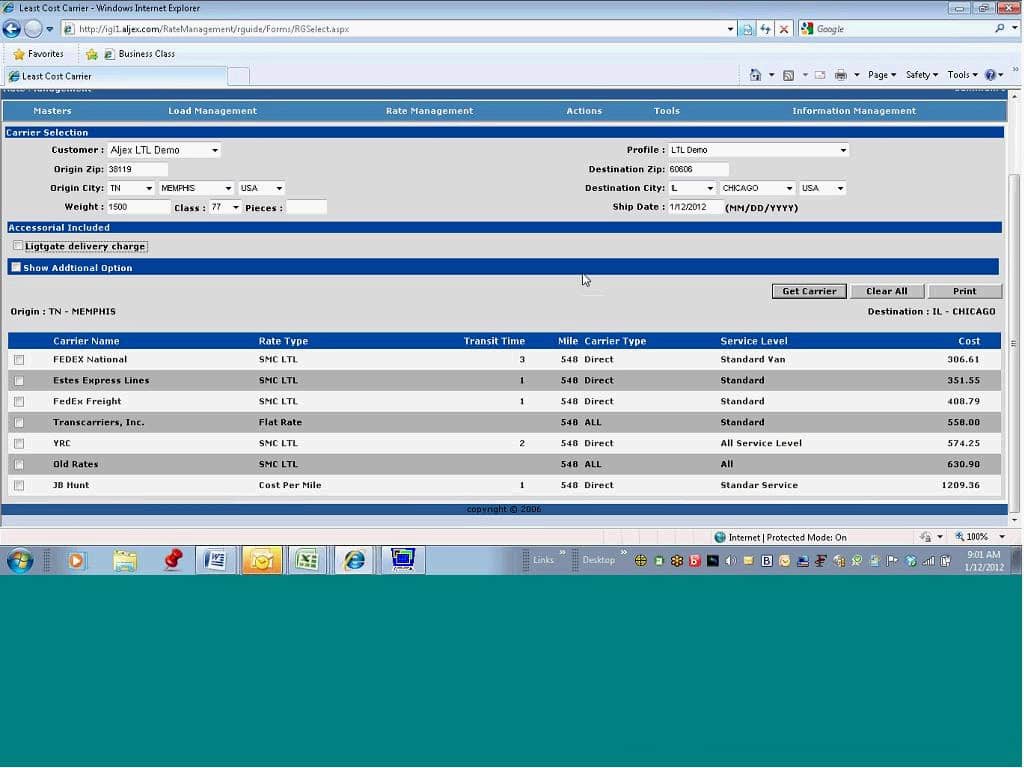
Task: Open Favorites star button
Action: [39, 54]
